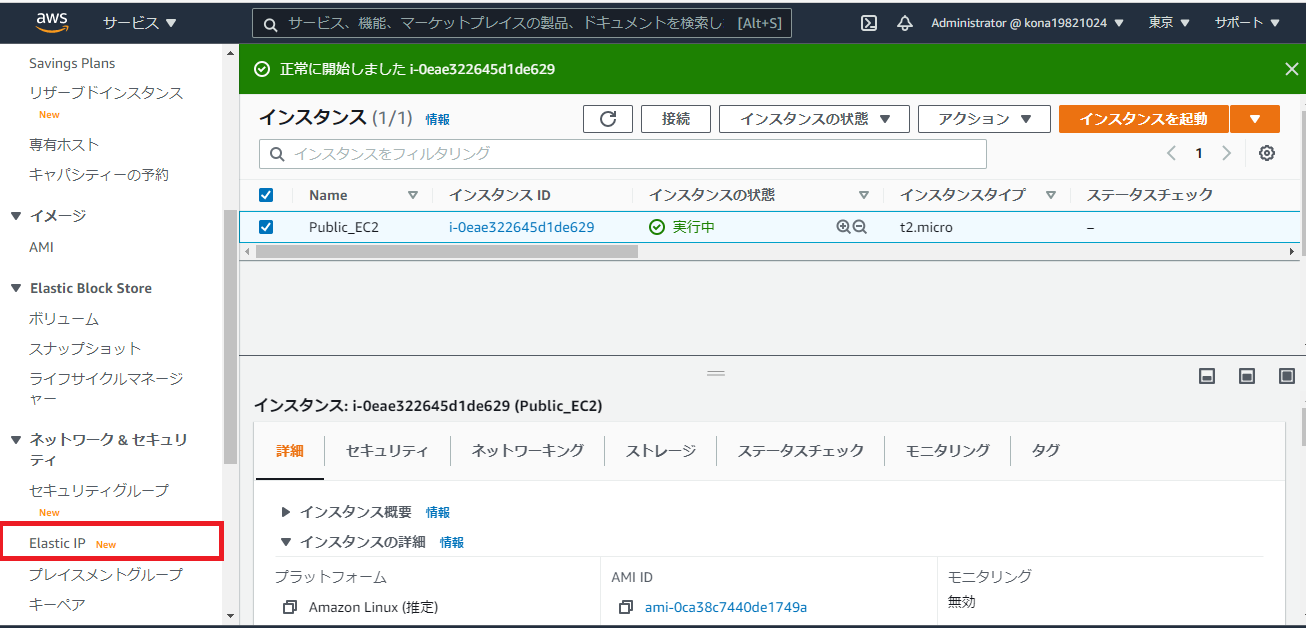Open キーペア in sidebar

pyautogui.click(x=57, y=605)
